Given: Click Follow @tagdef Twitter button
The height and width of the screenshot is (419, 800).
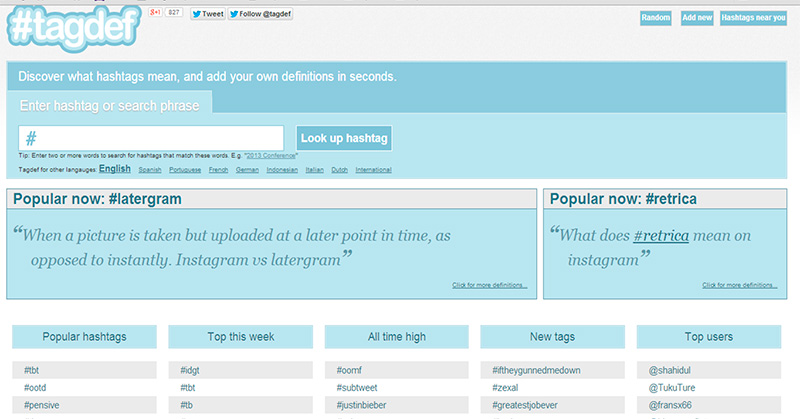Looking at the screenshot, I should tap(259, 14).
